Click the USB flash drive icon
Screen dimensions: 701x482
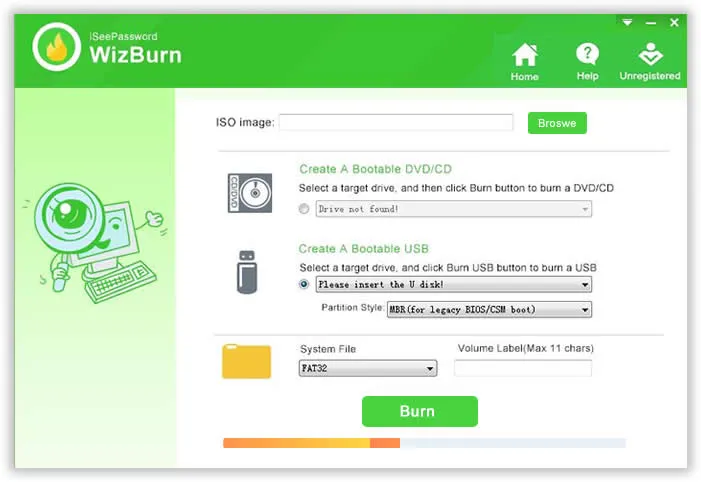248,272
